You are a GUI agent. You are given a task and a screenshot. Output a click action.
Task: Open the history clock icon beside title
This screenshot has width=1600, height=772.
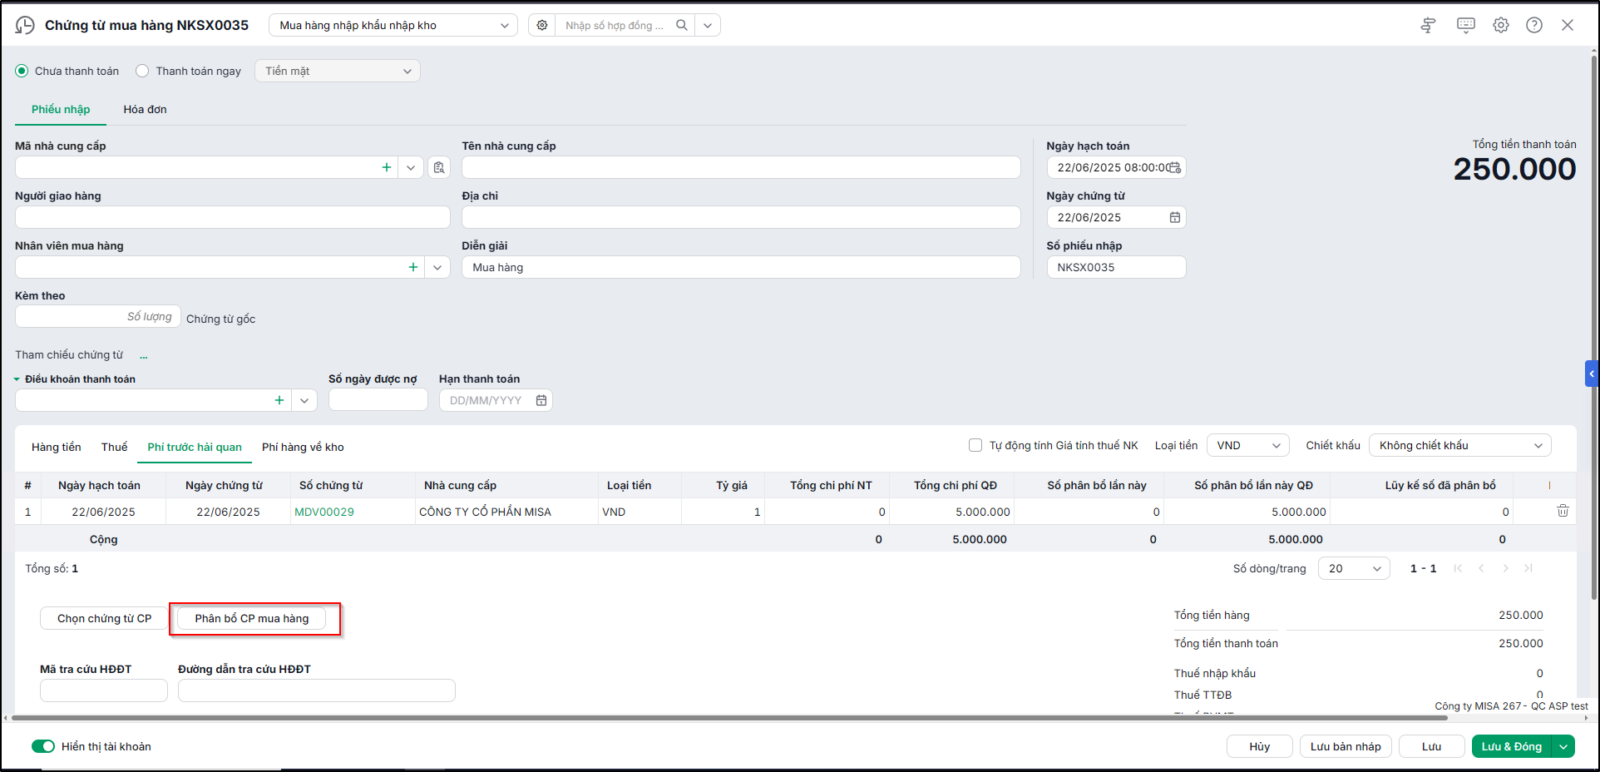[x=25, y=25]
